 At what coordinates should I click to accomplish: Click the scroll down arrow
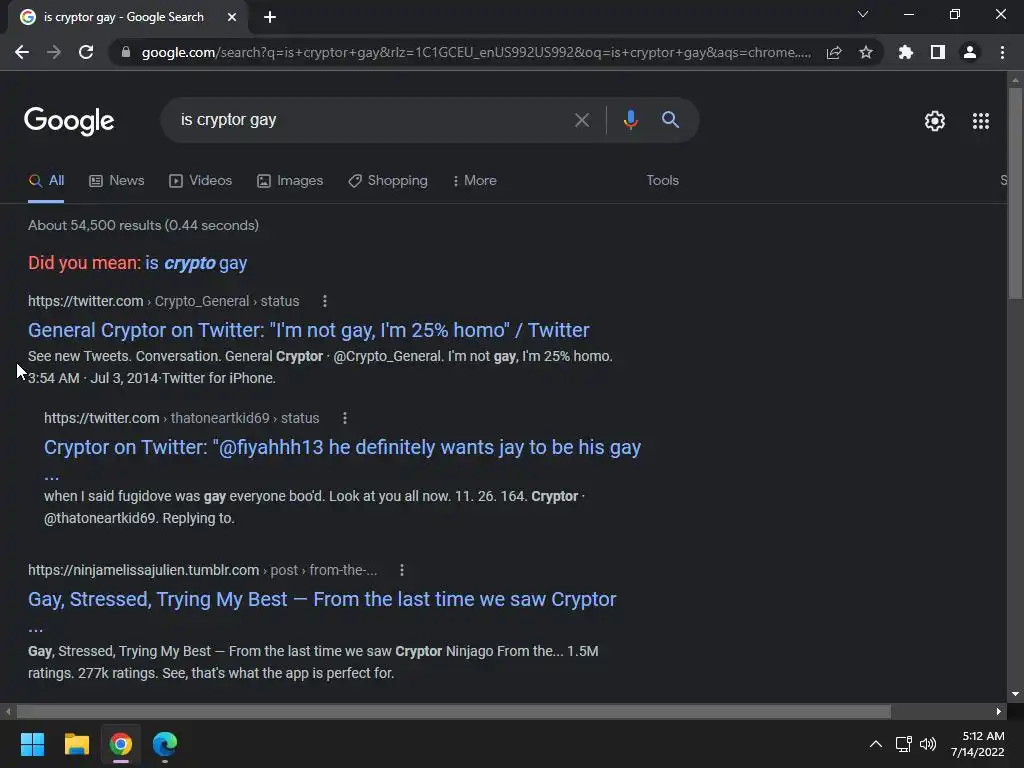[x=1015, y=694]
